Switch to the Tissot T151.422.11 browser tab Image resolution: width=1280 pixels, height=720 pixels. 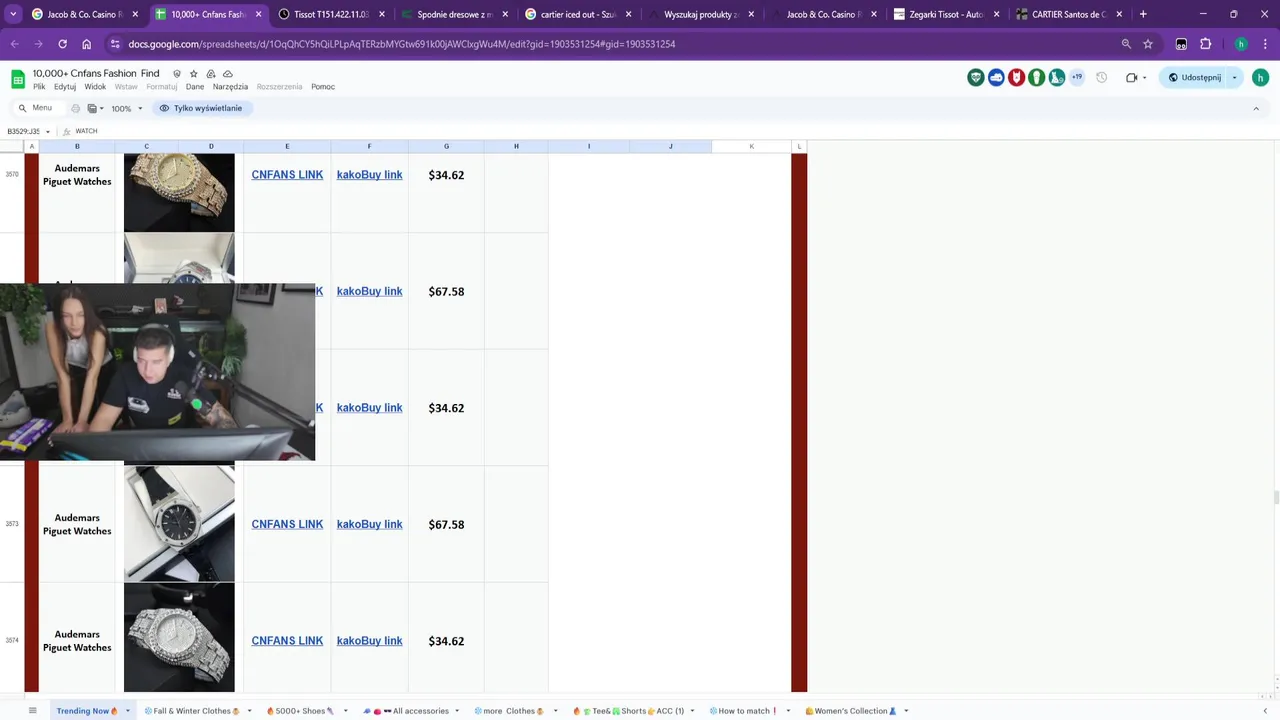331,15
